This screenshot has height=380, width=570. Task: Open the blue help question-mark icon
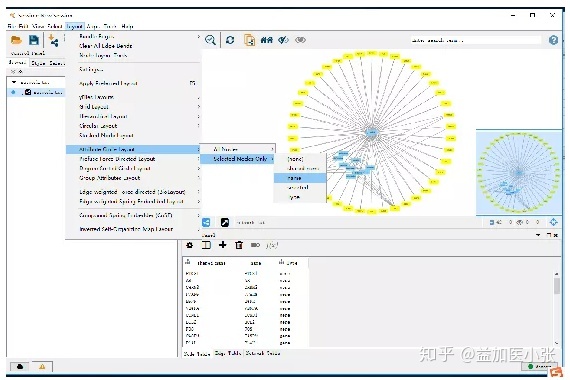tap(553, 40)
